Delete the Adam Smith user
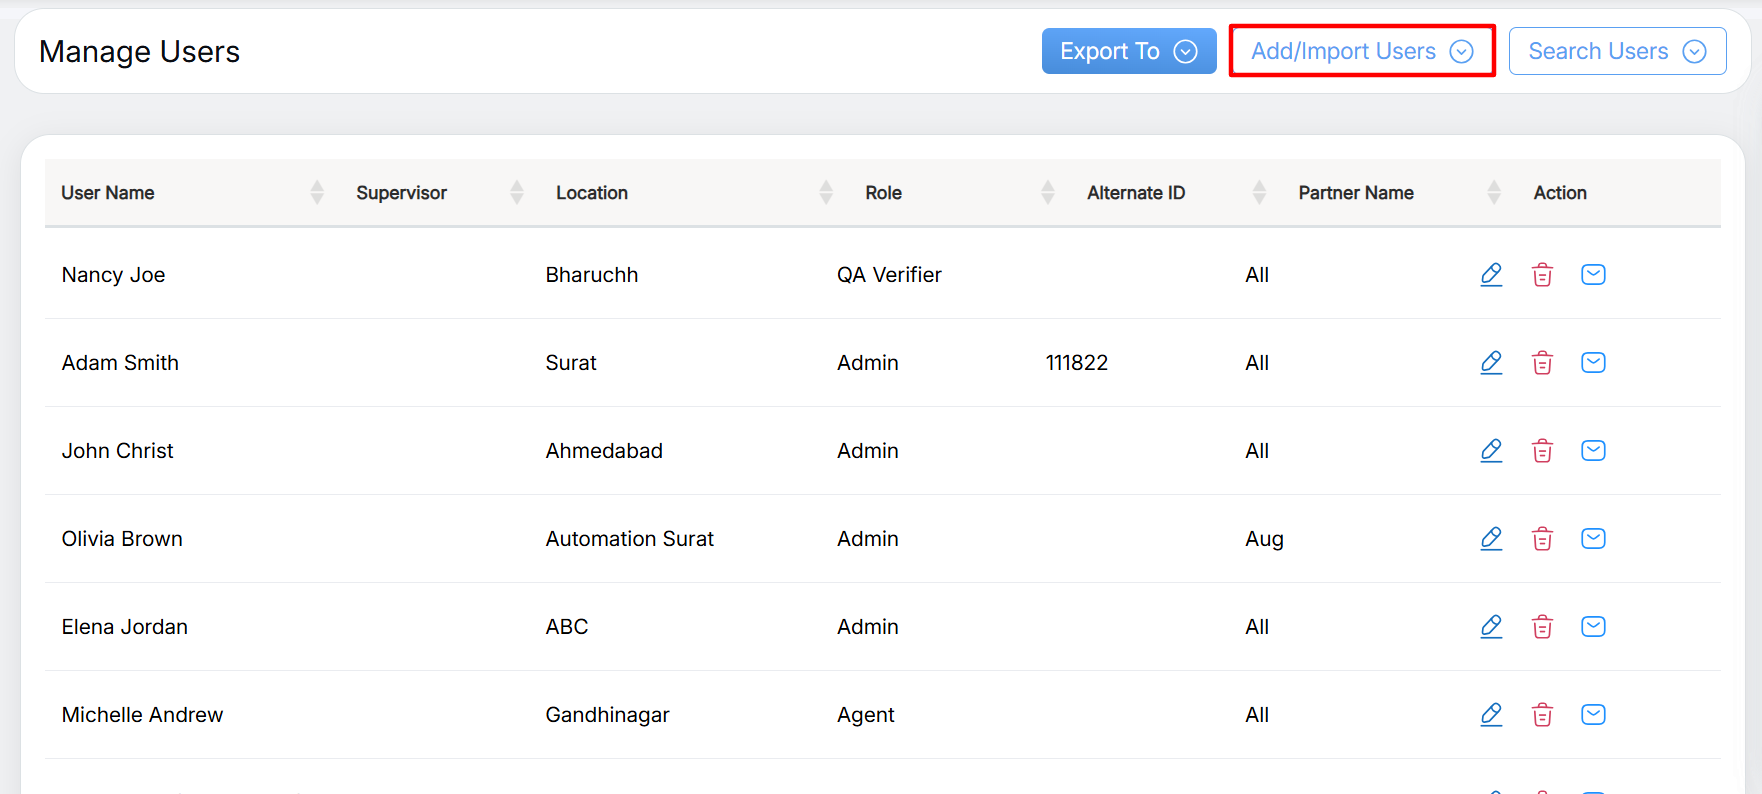 click(1542, 362)
